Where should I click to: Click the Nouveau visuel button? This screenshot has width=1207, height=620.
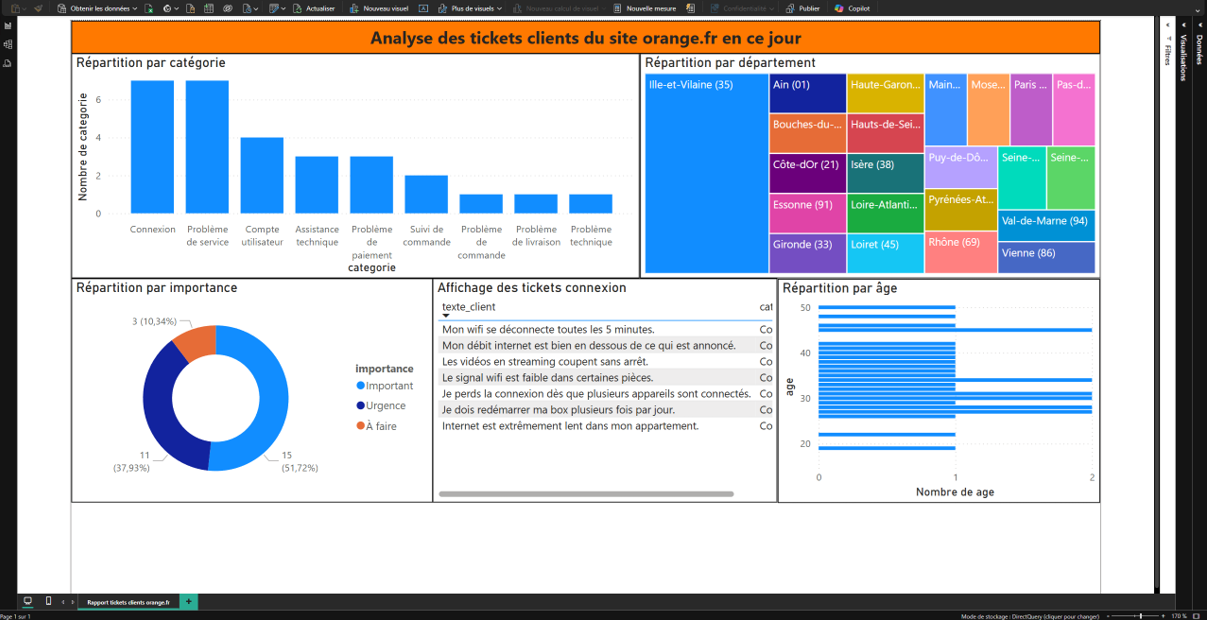[x=379, y=8]
